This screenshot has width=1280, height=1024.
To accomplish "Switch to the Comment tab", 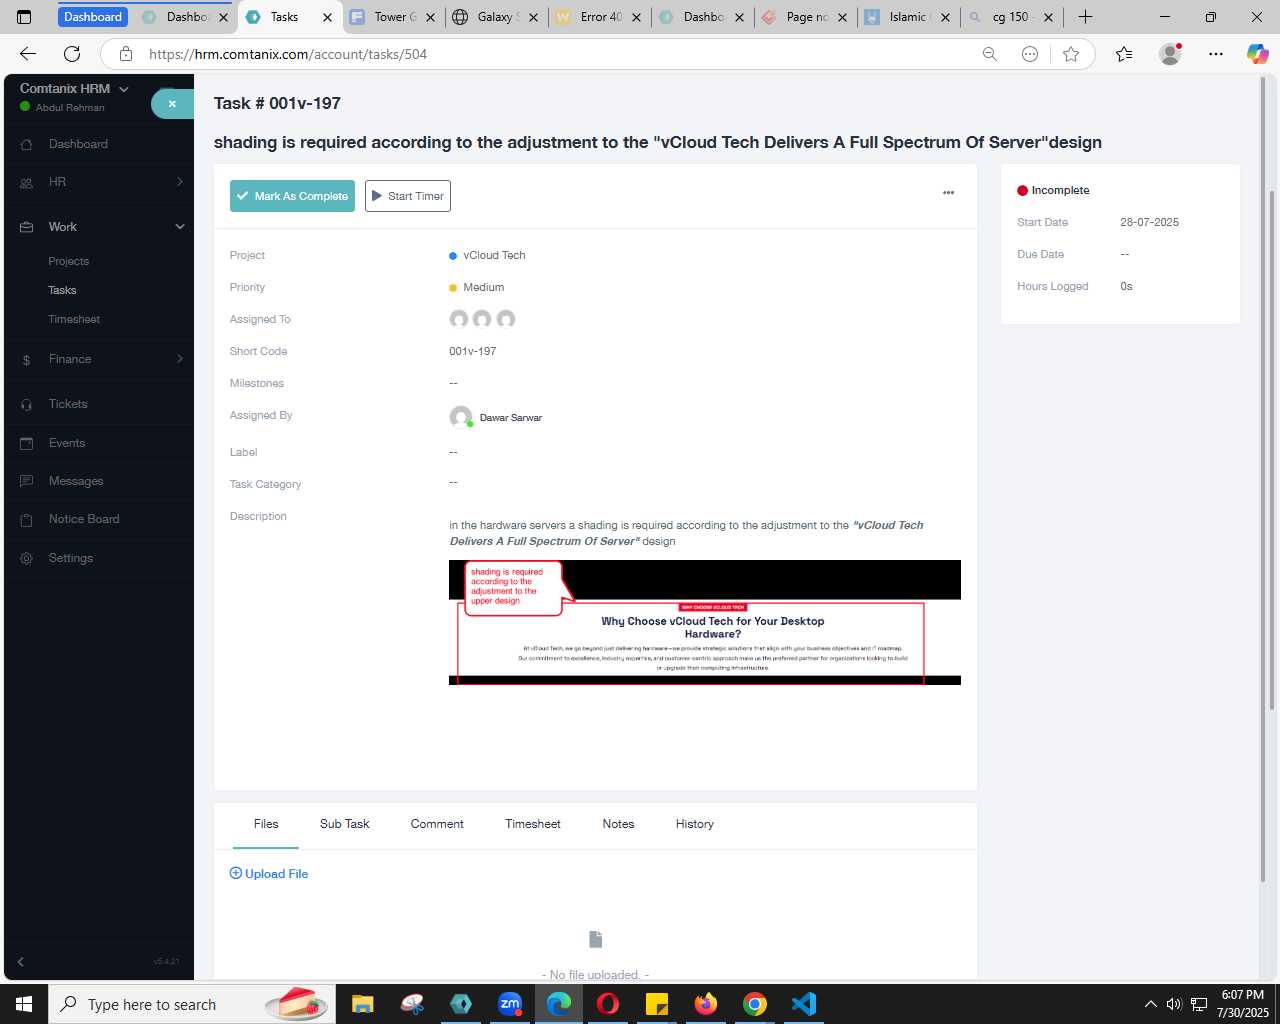I will (437, 824).
